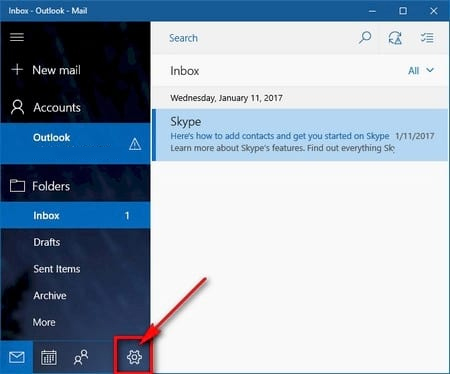450x374 pixels.
Task: Open the Skype email message
Action: 300,135
